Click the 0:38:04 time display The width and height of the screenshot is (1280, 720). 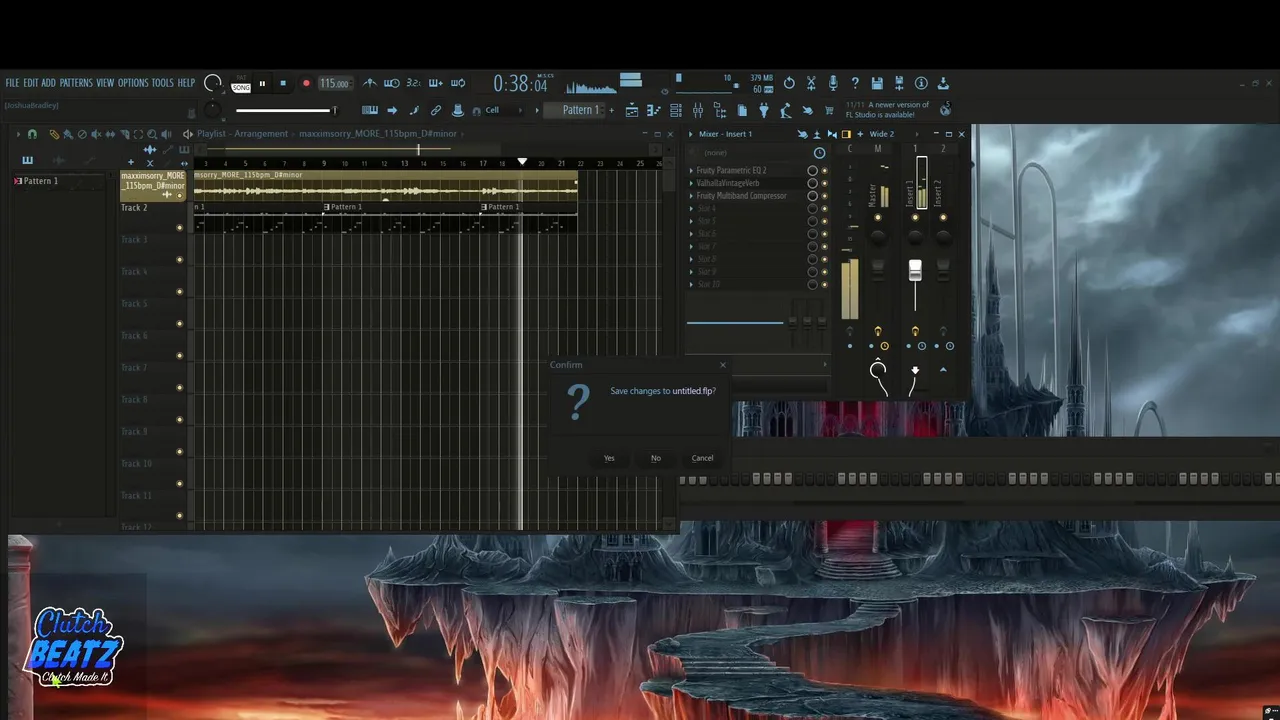click(x=520, y=85)
